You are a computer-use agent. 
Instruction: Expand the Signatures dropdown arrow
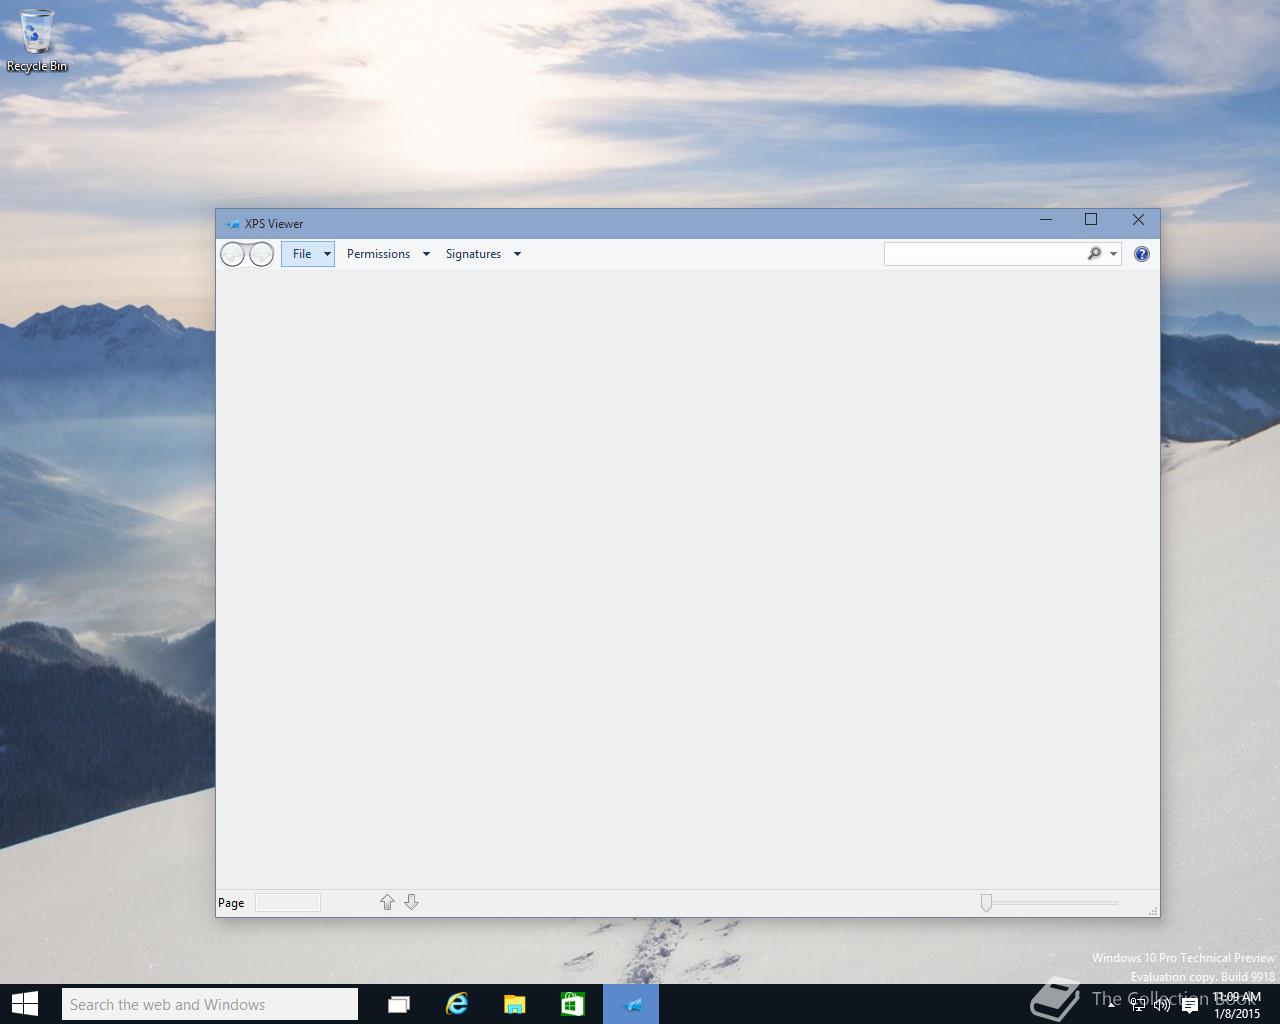[517, 254]
